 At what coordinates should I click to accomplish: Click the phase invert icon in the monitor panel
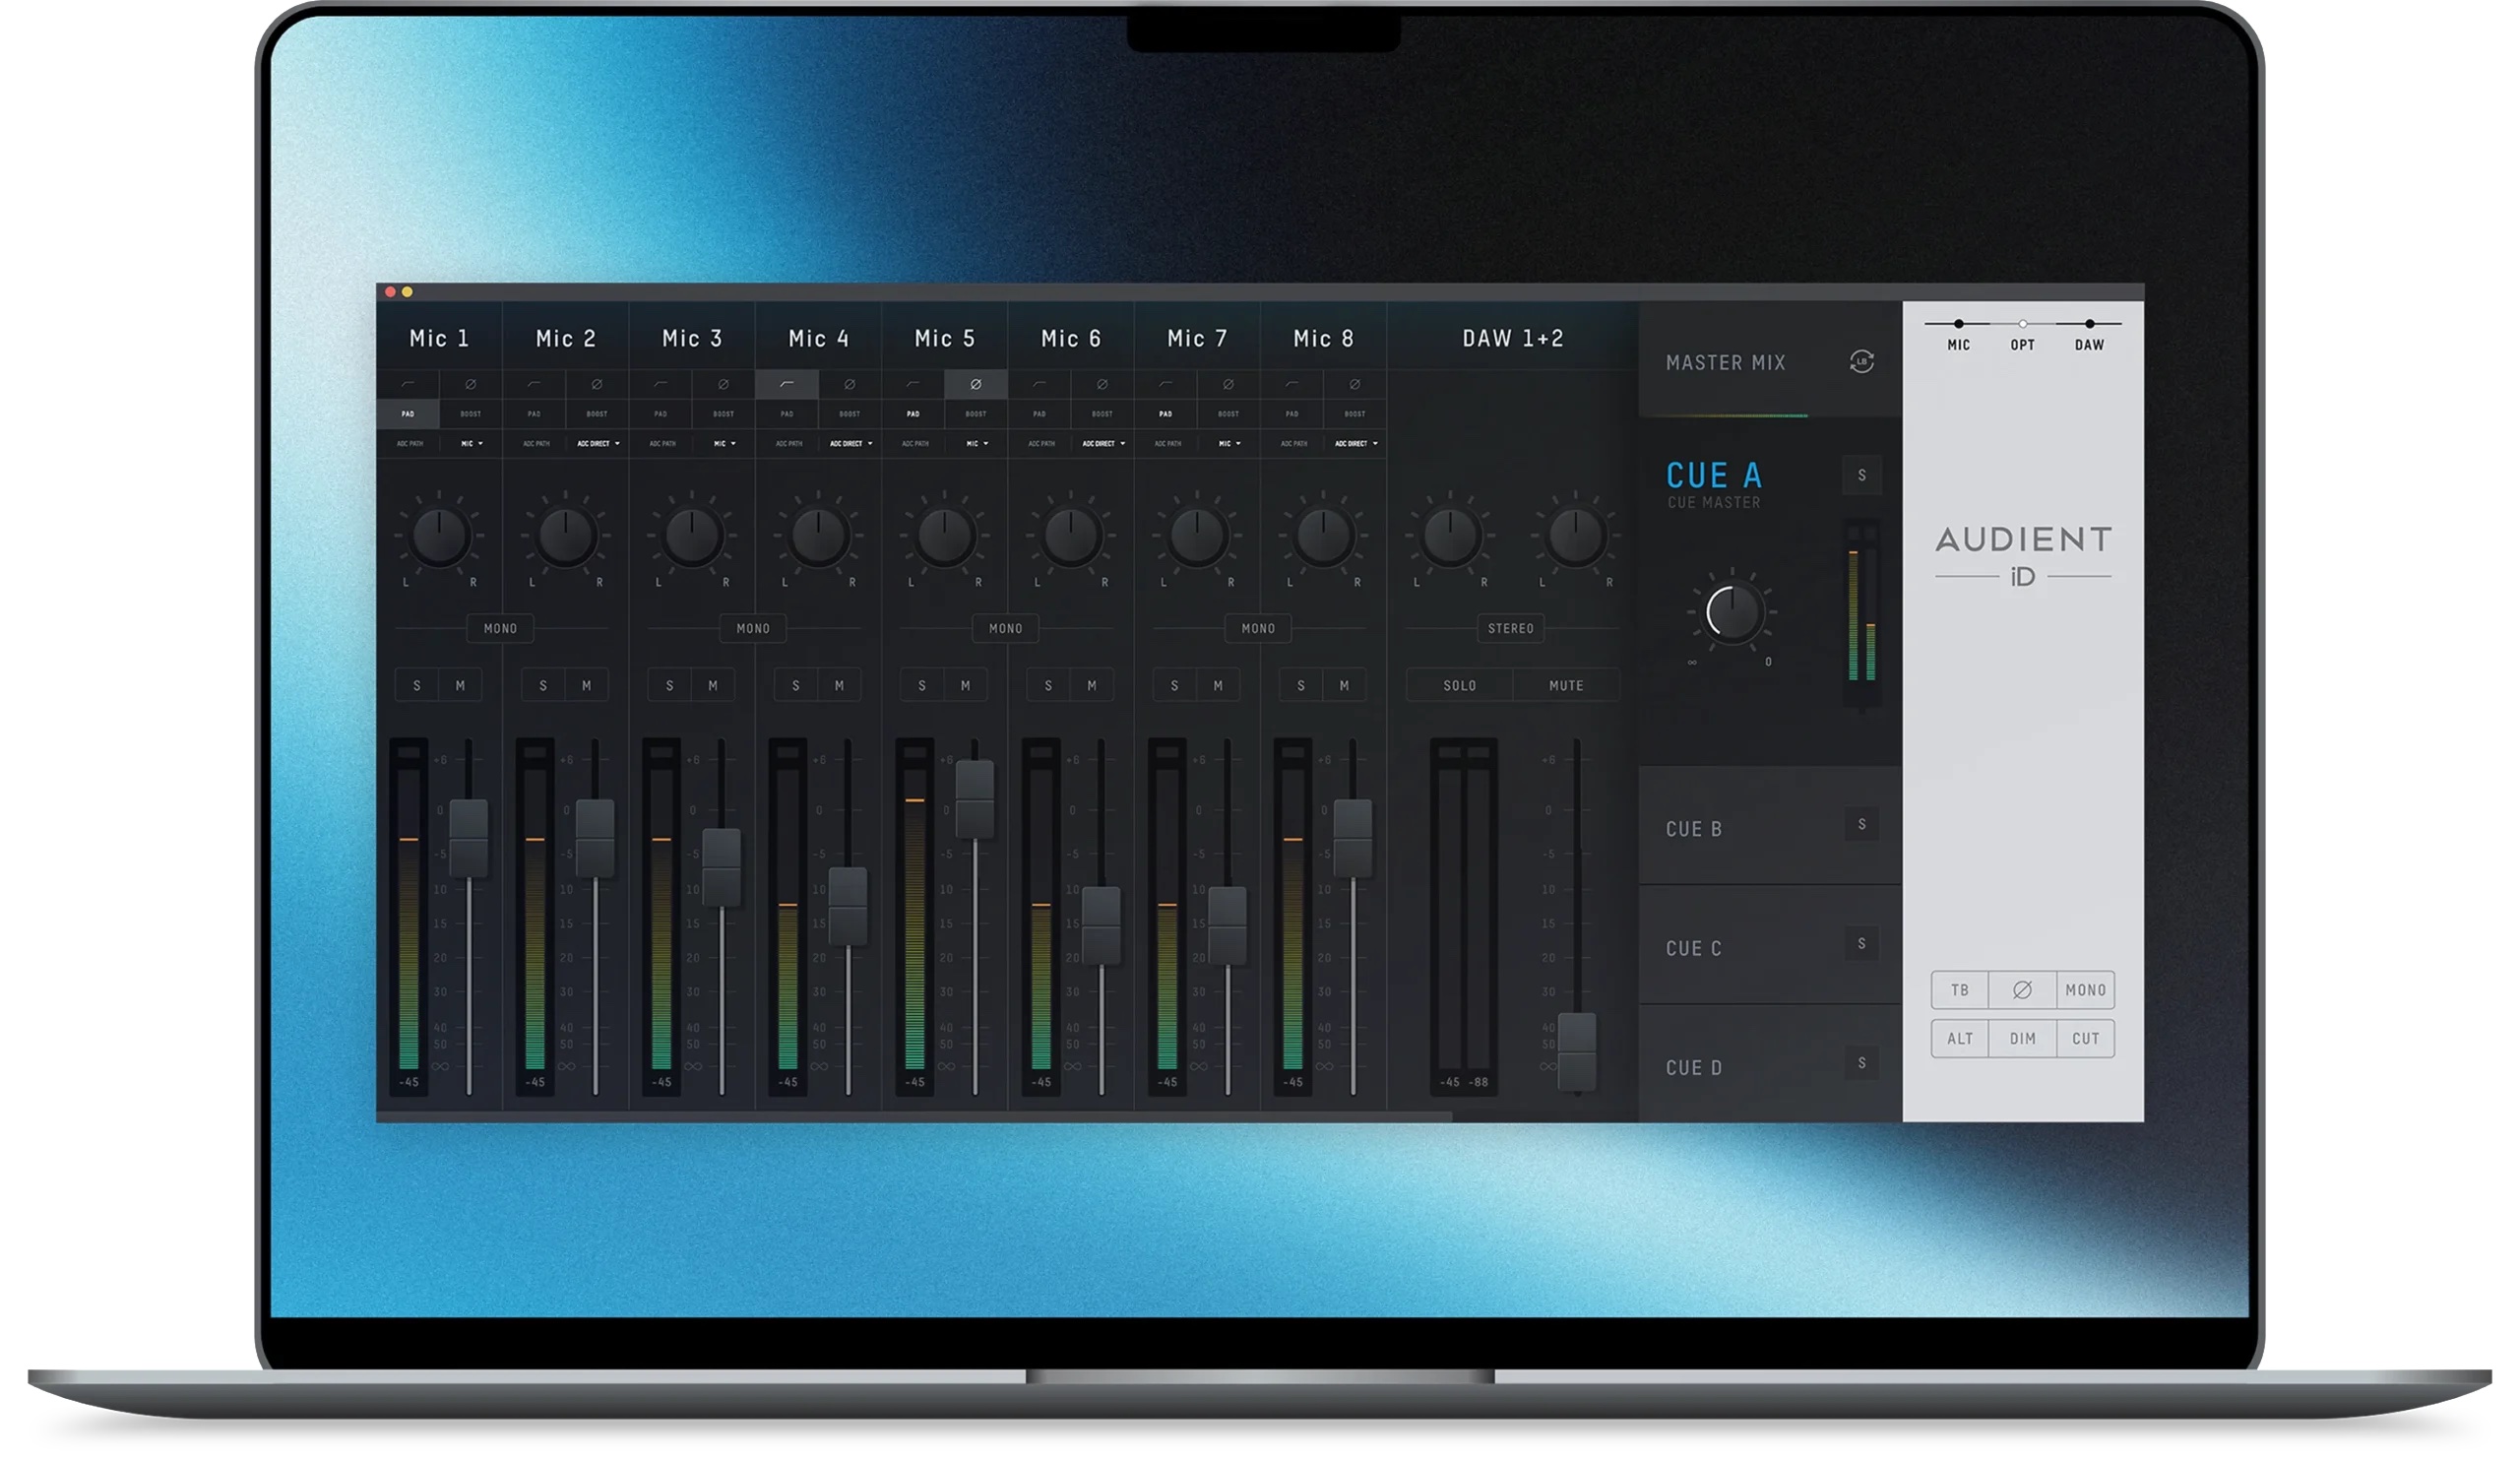(x=2023, y=990)
